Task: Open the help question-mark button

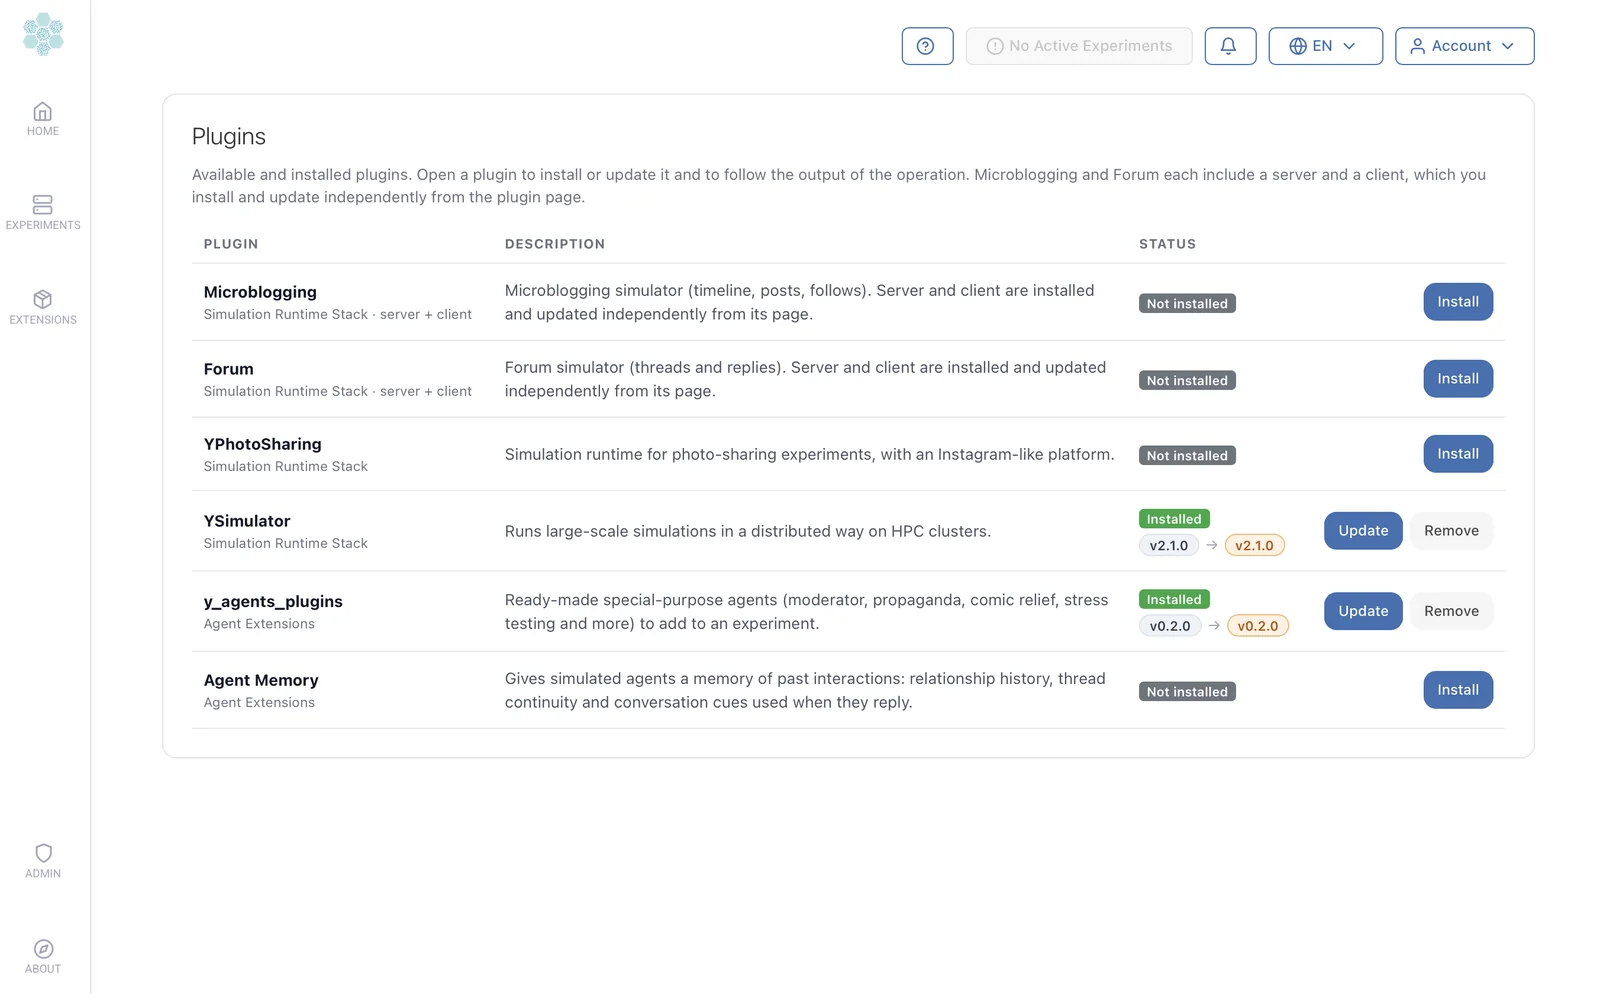Action: pos(927,46)
